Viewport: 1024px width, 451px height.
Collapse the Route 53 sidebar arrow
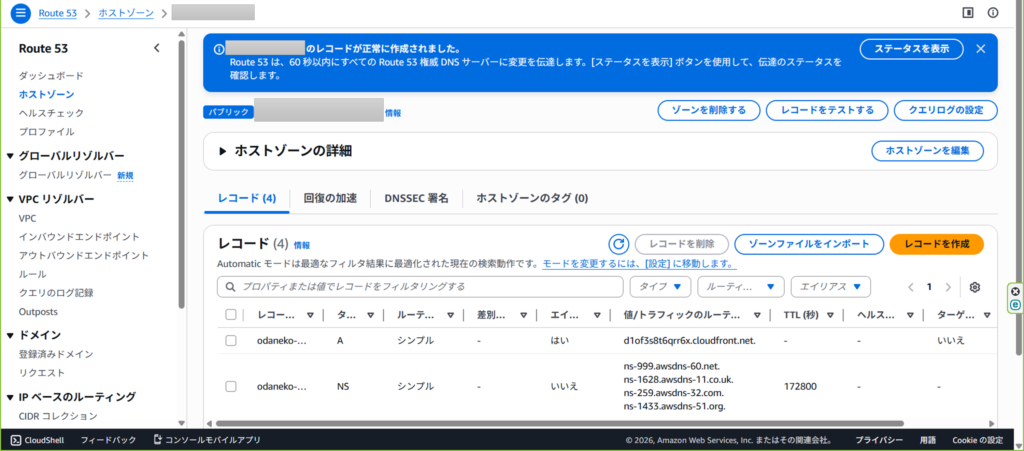156,48
